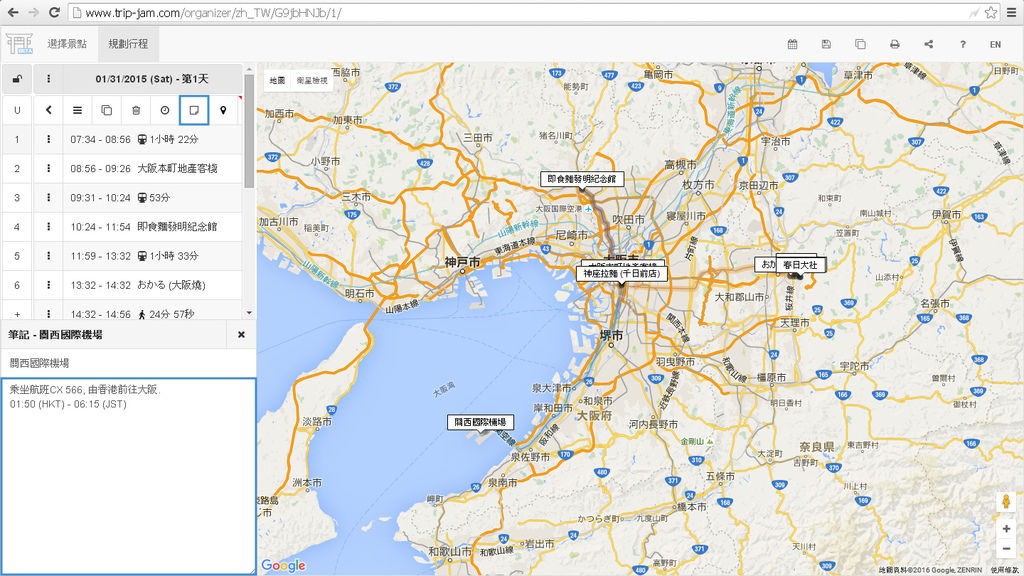
Task: Open the day header options menu dots
Action: point(48,79)
